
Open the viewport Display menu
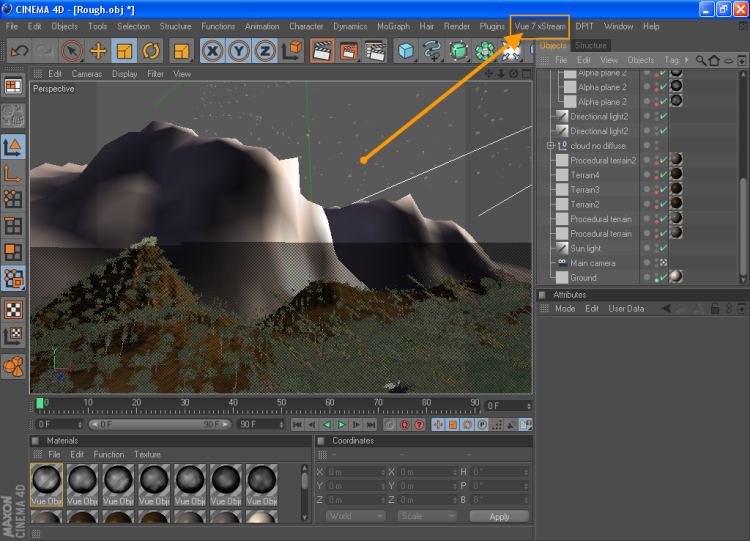[x=124, y=74]
